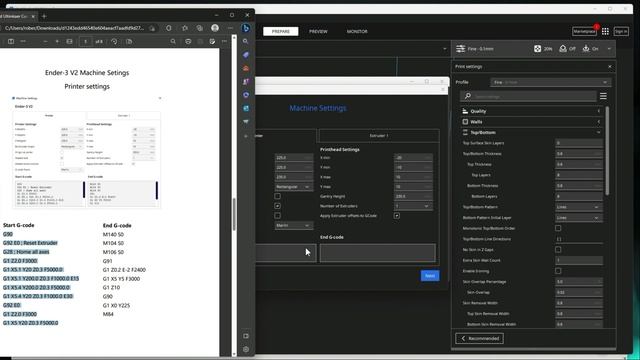Image resolution: width=640 pixels, height=360 pixels.
Task: Open the settings visibility hamburger menu
Action: [603, 96]
